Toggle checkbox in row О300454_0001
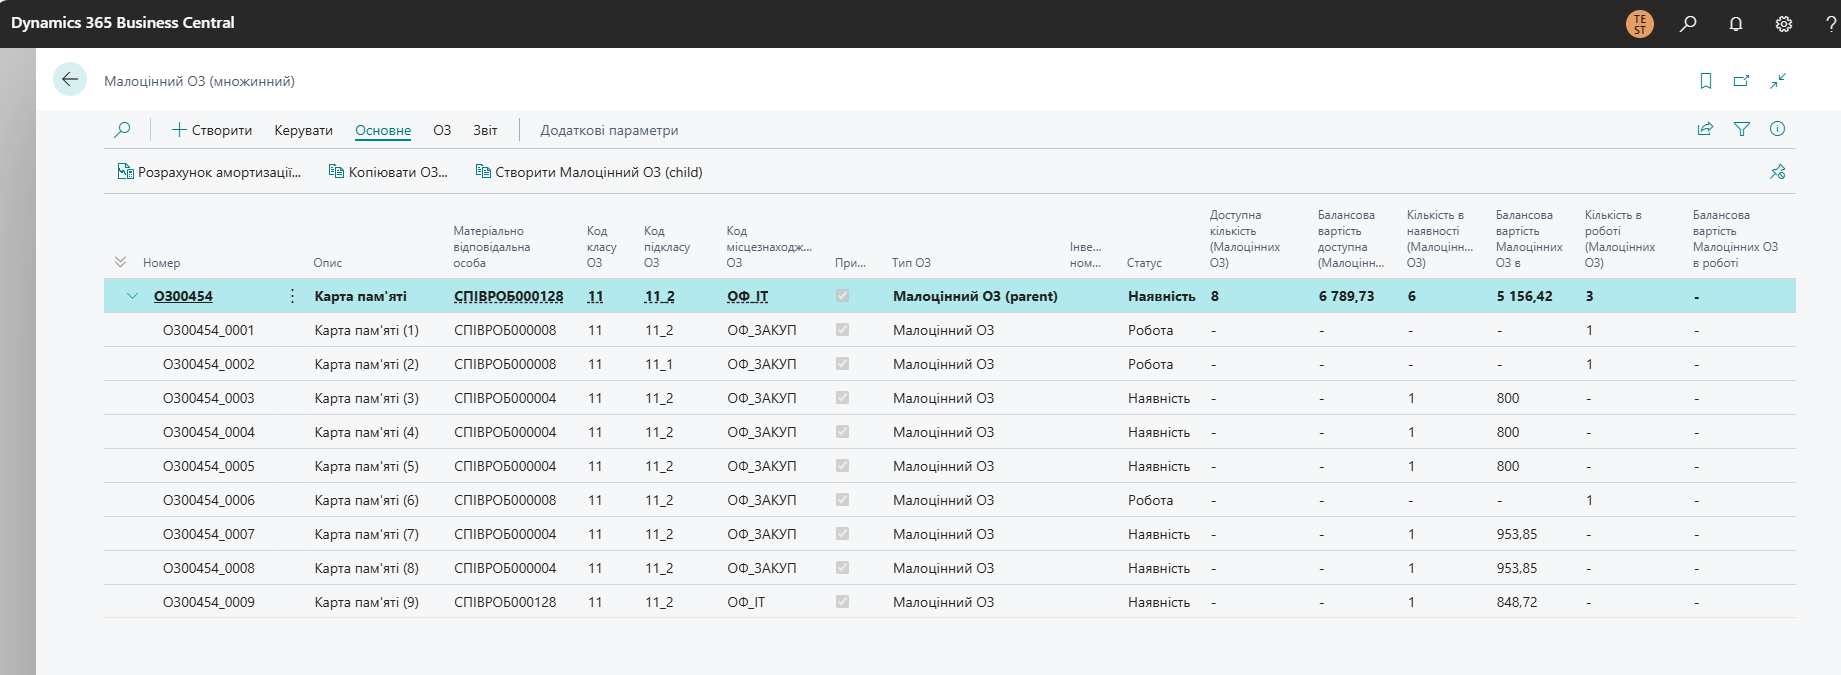This screenshot has height=675, width=1841. point(842,330)
